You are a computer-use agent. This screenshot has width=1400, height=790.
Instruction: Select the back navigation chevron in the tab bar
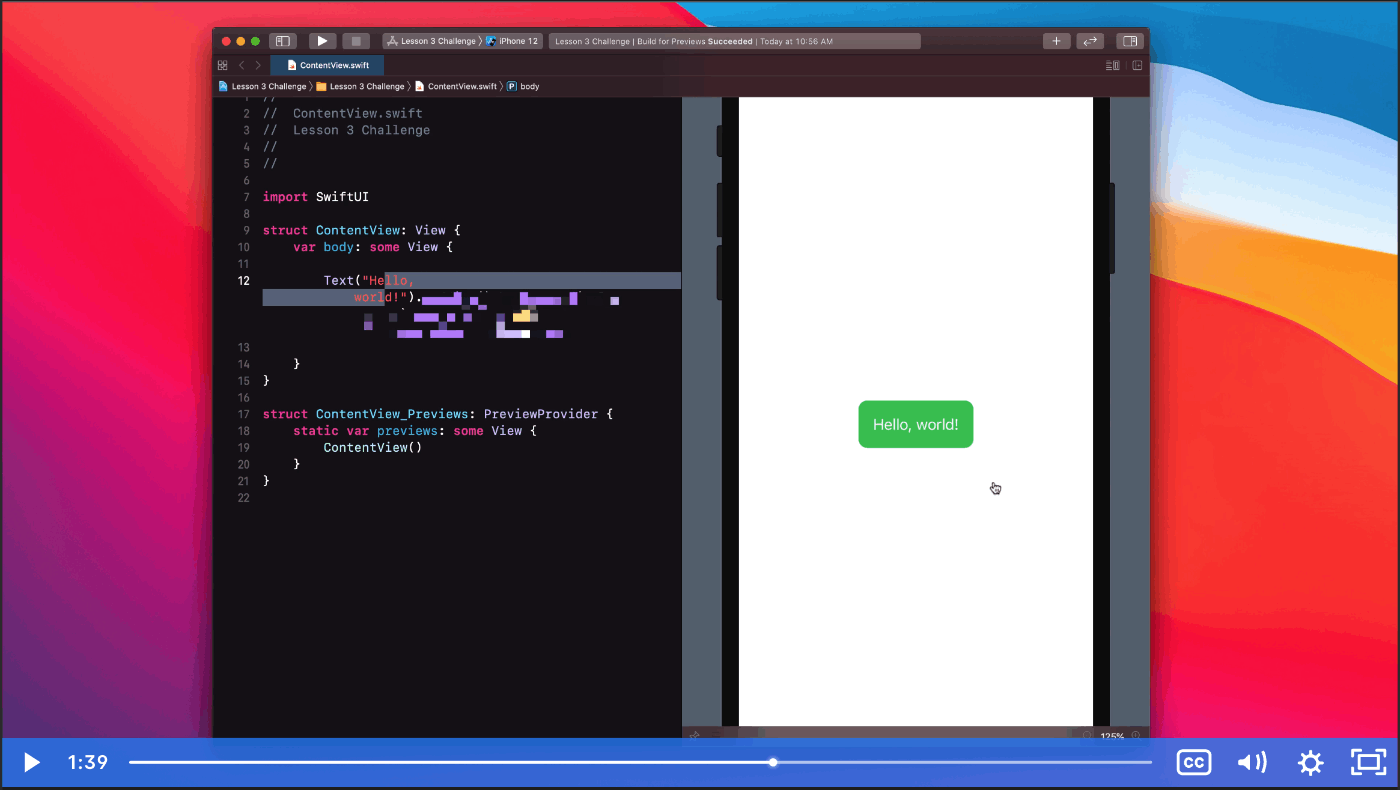tap(242, 64)
